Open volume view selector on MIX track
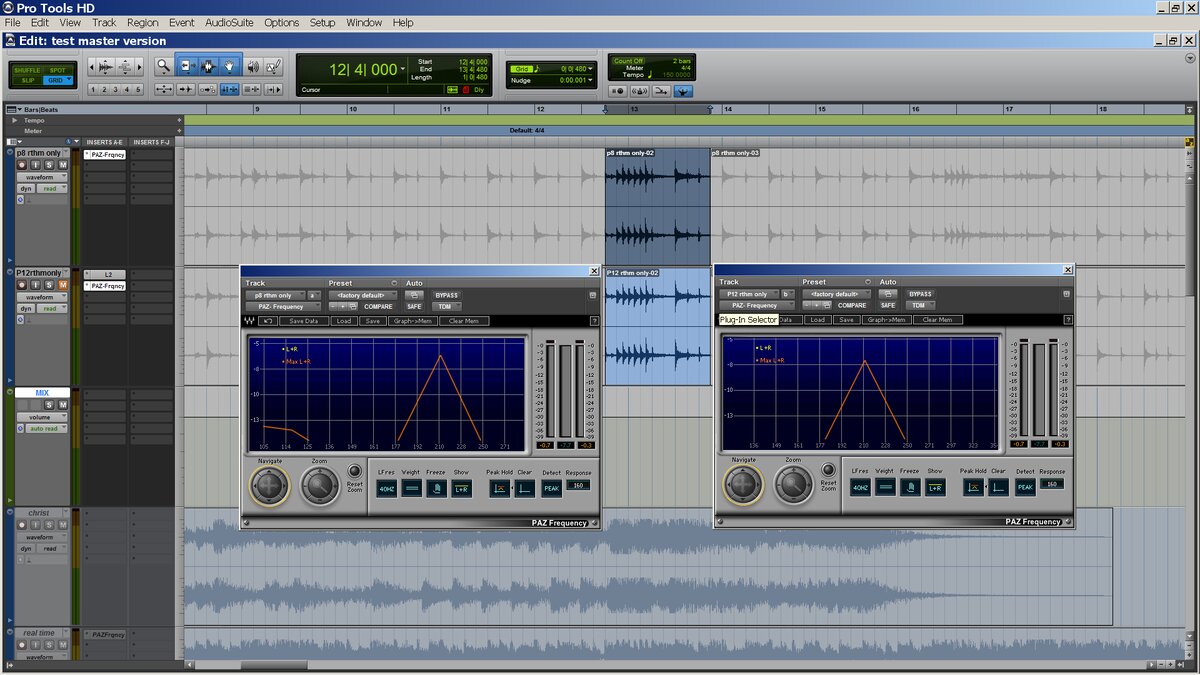The width and height of the screenshot is (1200, 675). tap(42, 417)
